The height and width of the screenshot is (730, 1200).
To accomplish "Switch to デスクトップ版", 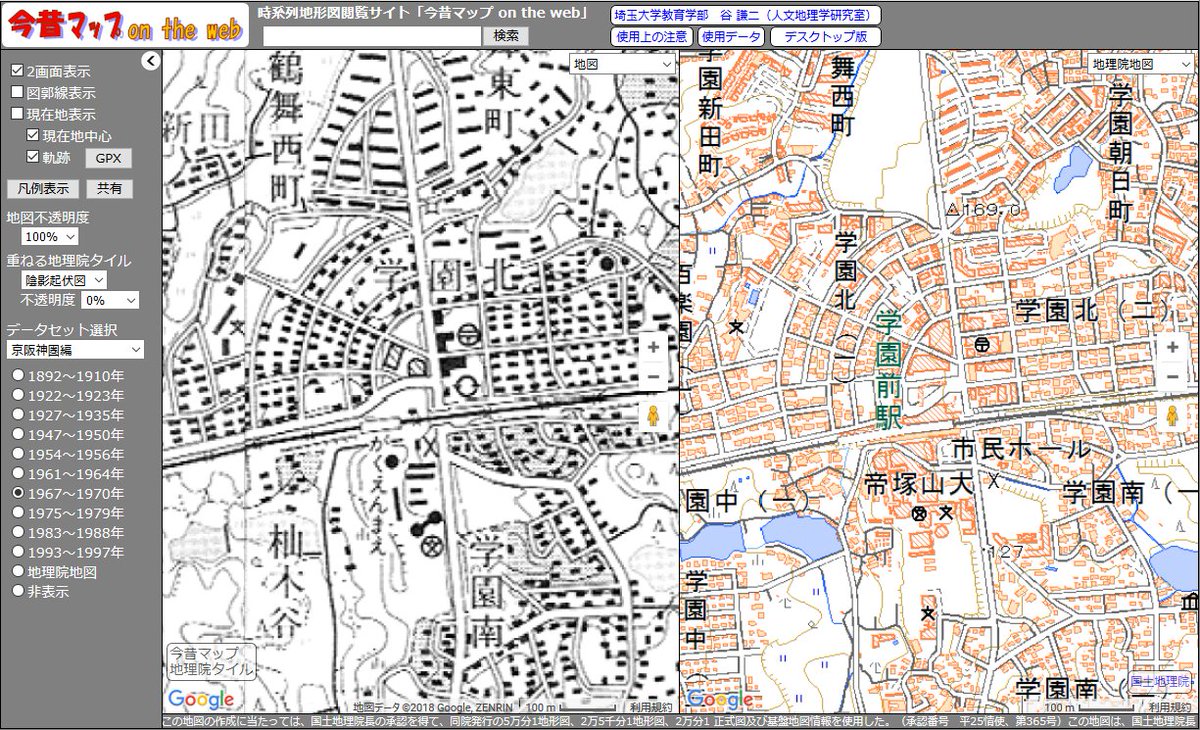I will (826, 37).
